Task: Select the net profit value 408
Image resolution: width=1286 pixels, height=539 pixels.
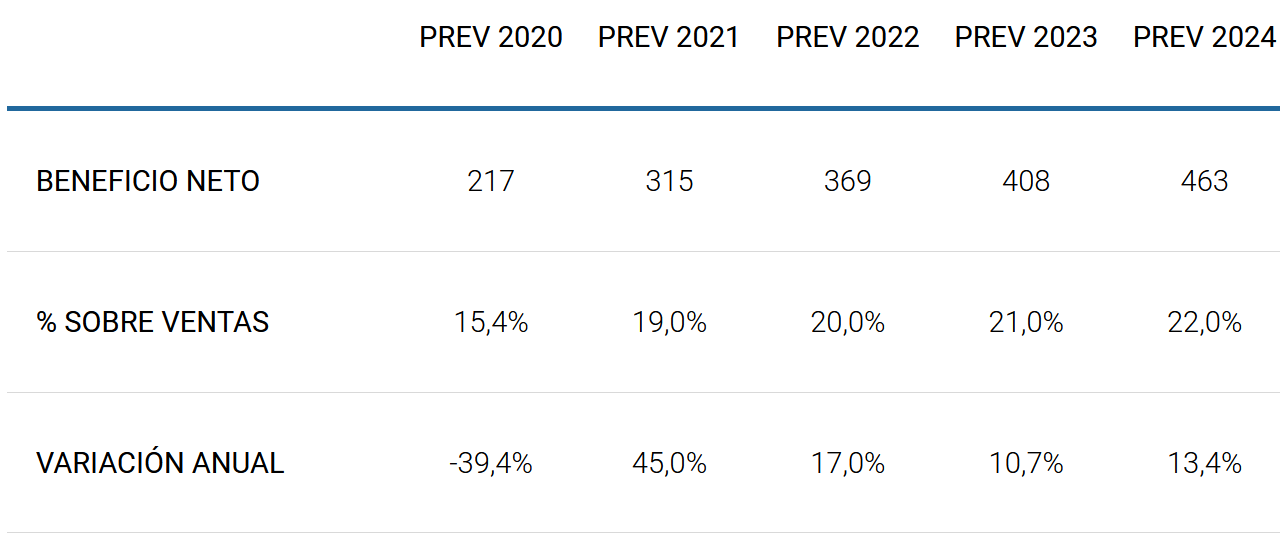Action: coord(1026,181)
